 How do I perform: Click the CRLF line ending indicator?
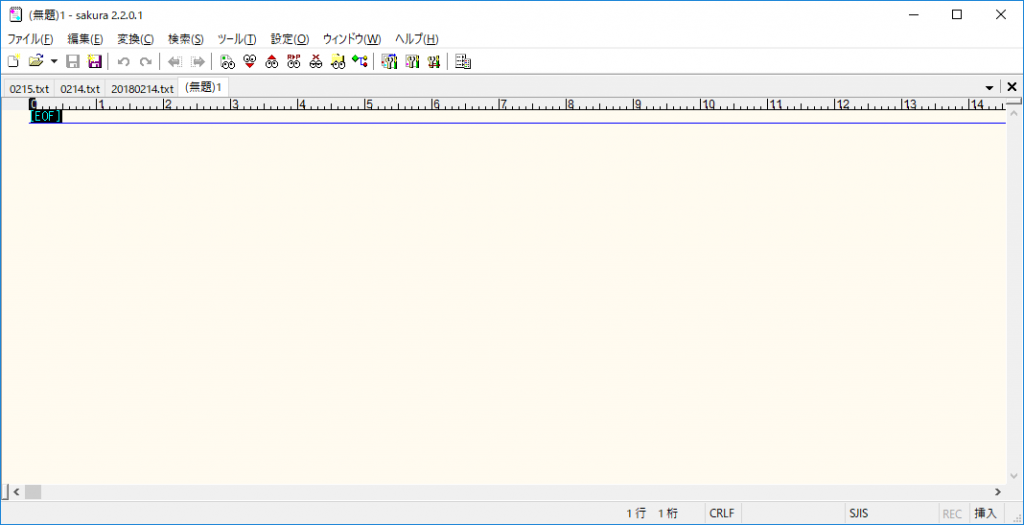click(722, 513)
